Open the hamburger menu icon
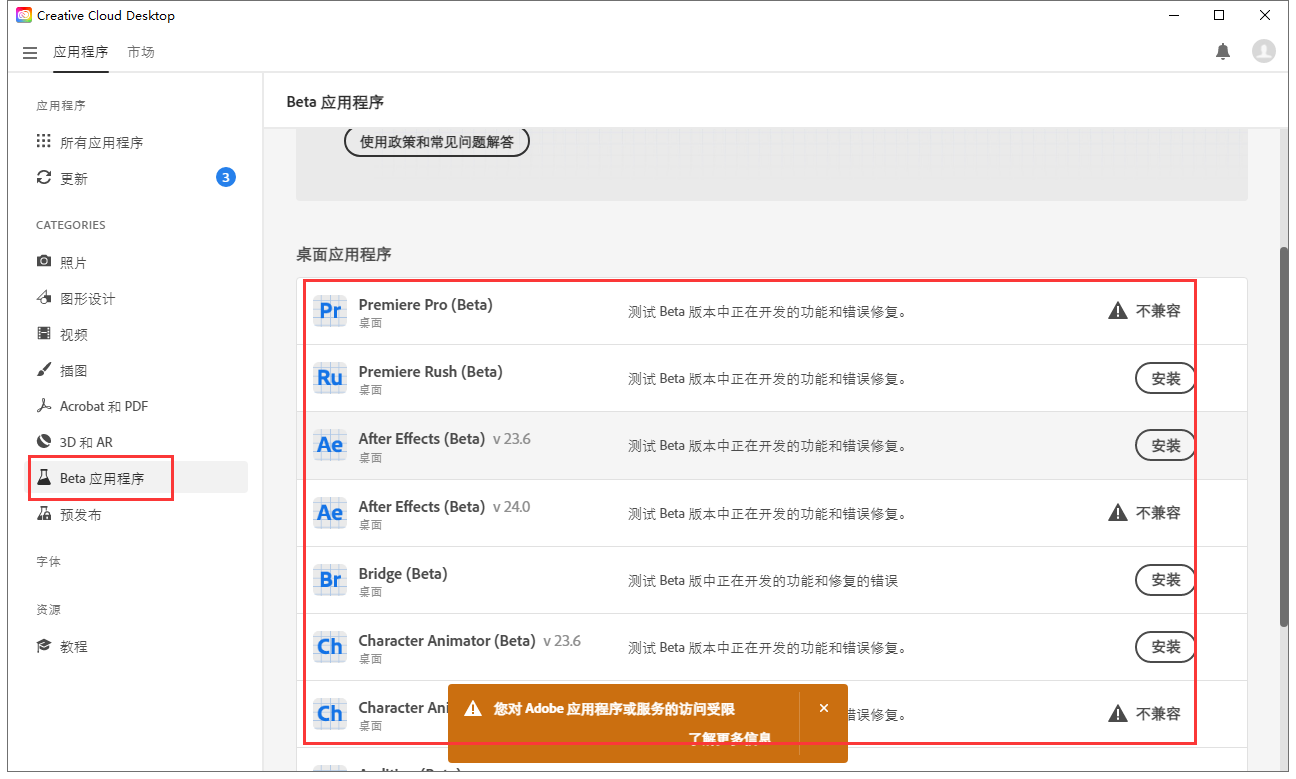Viewport: 1296px width, 779px height. pyautogui.click(x=30, y=52)
